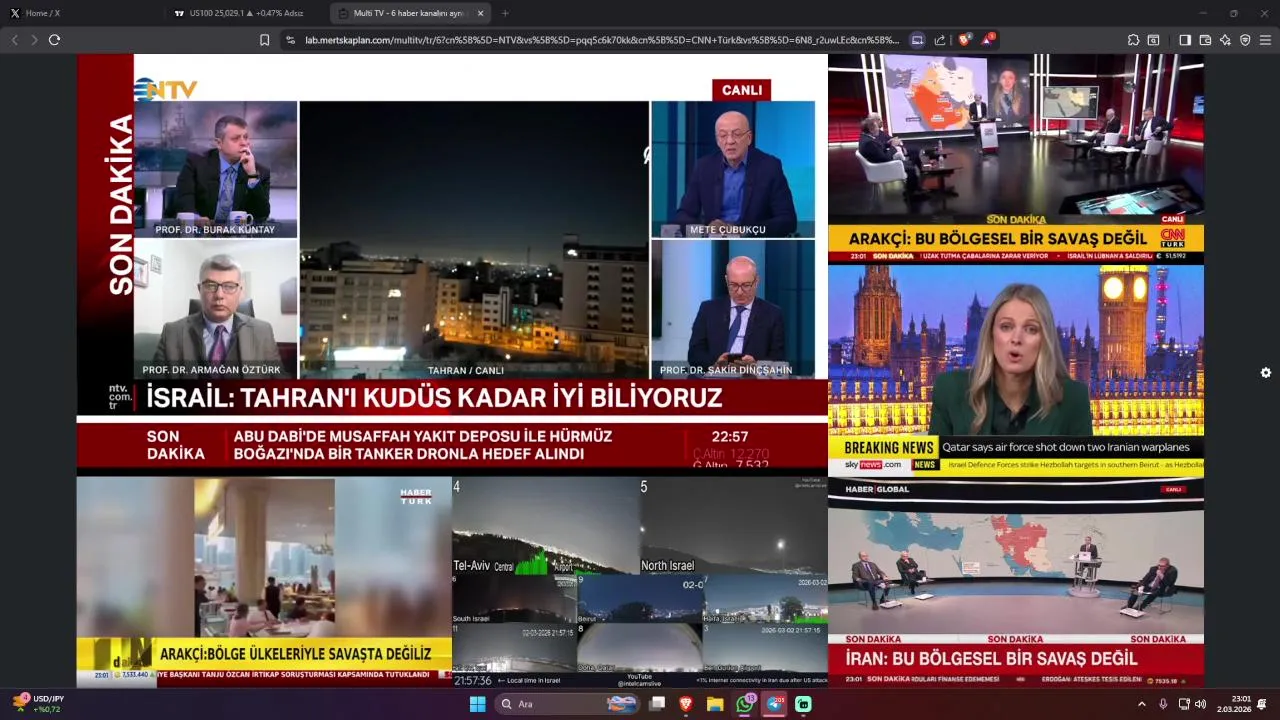Open Windows Start menu
This screenshot has height=720, width=1280.
click(477, 704)
